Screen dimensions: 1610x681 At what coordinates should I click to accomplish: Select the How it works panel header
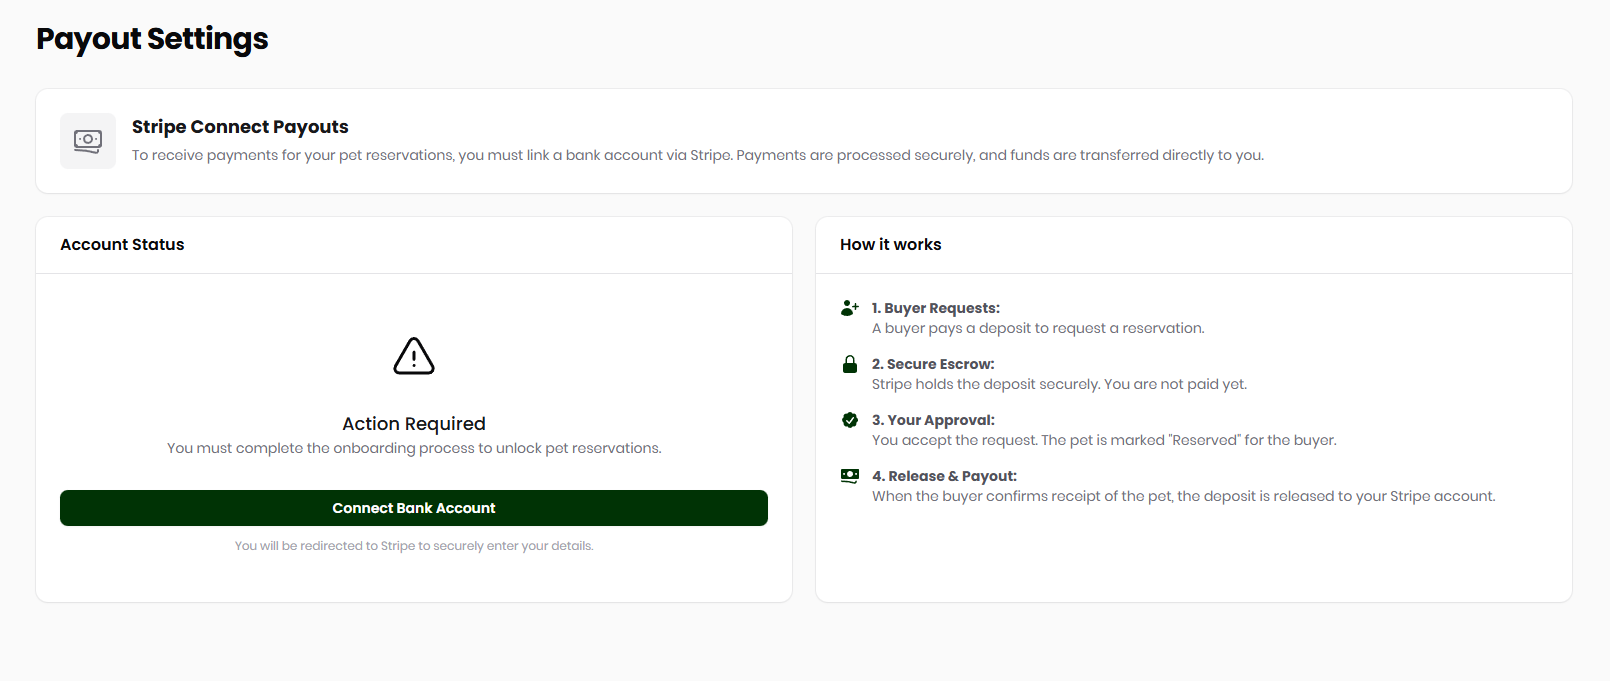tap(890, 245)
